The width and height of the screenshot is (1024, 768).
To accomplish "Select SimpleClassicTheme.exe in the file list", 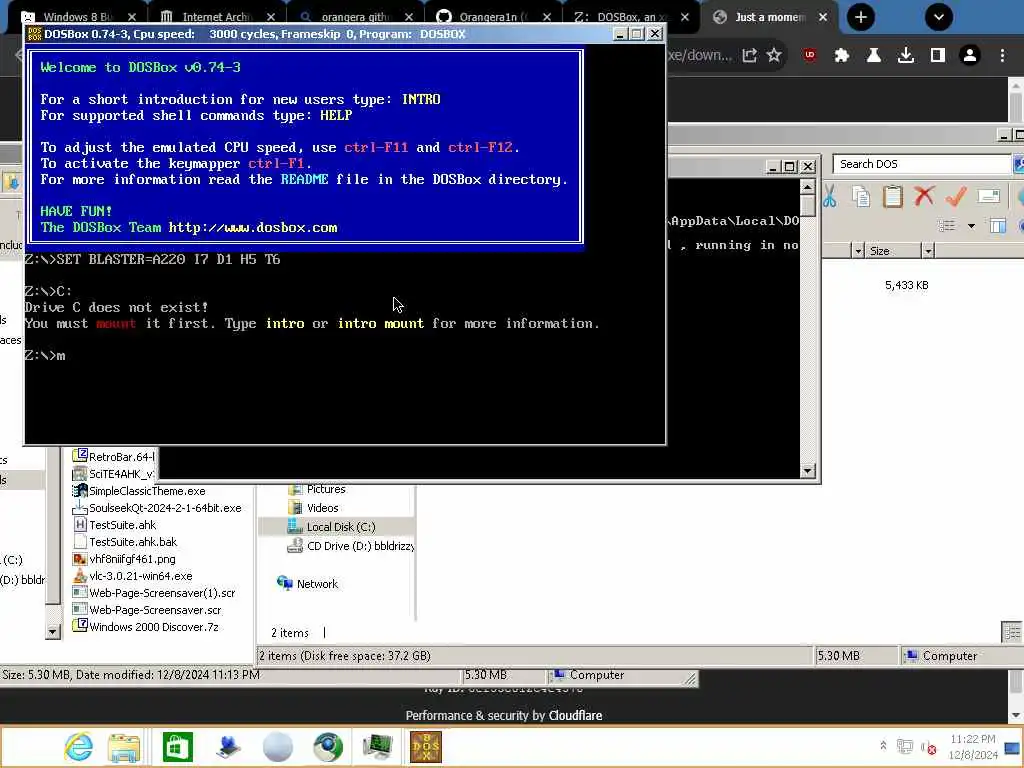I will (x=138, y=491).
